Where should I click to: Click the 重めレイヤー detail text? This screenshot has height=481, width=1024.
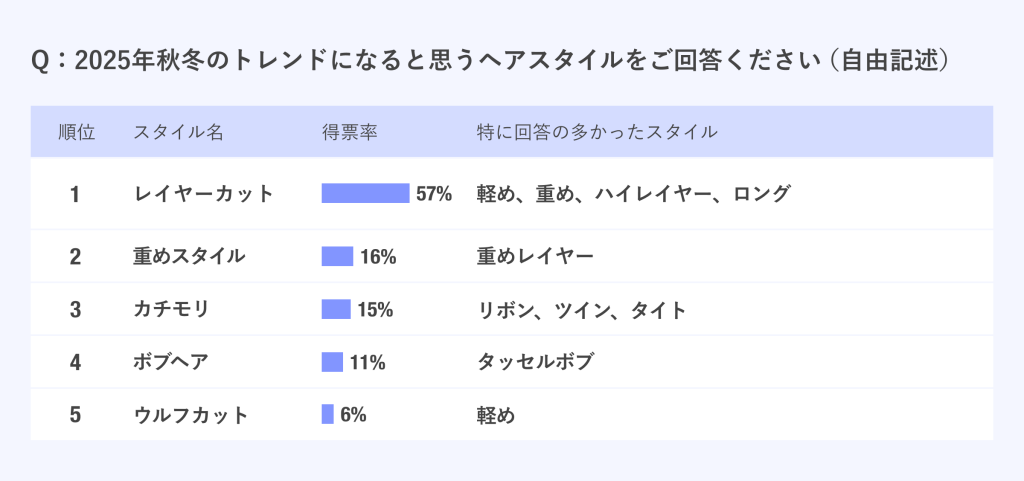(536, 256)
